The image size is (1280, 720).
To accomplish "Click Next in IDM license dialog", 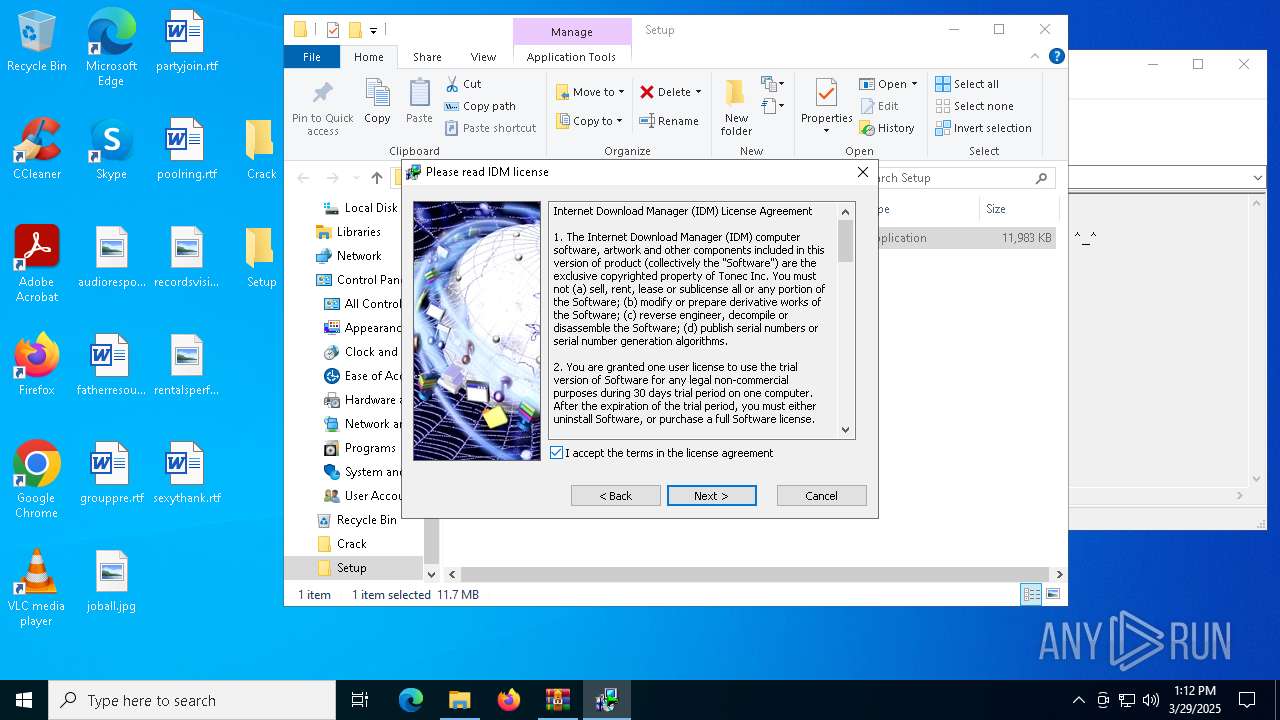I will click(x=712, y=496).
